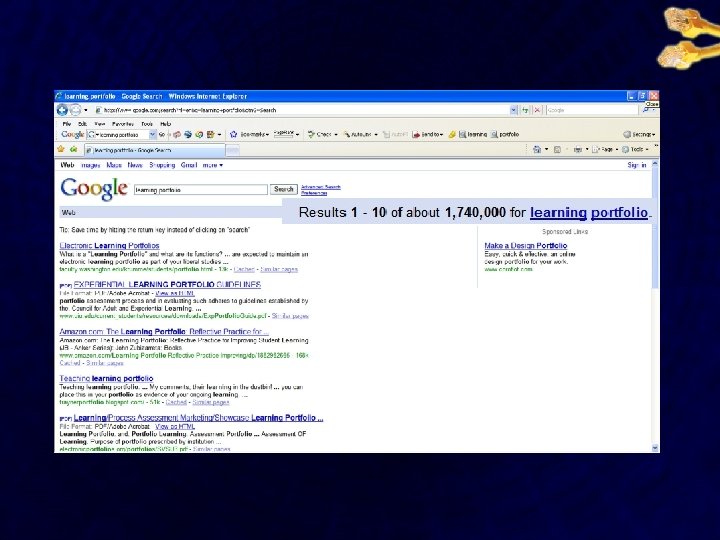Click the Google search query input field
Image resolution: width=720 pixels, height=540 pixels.
201,190
